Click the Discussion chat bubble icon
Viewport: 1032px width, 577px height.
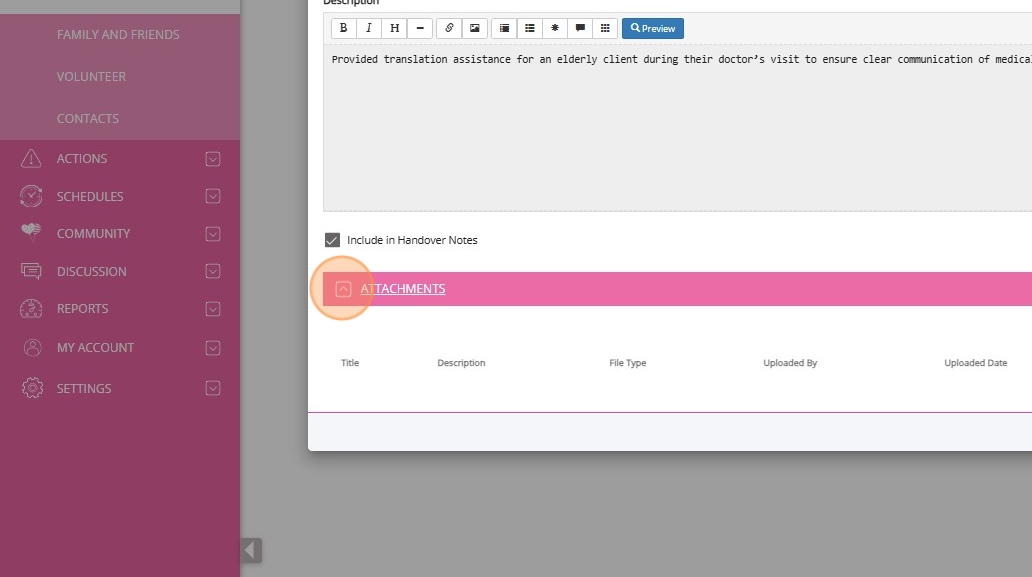coord(31,271)
